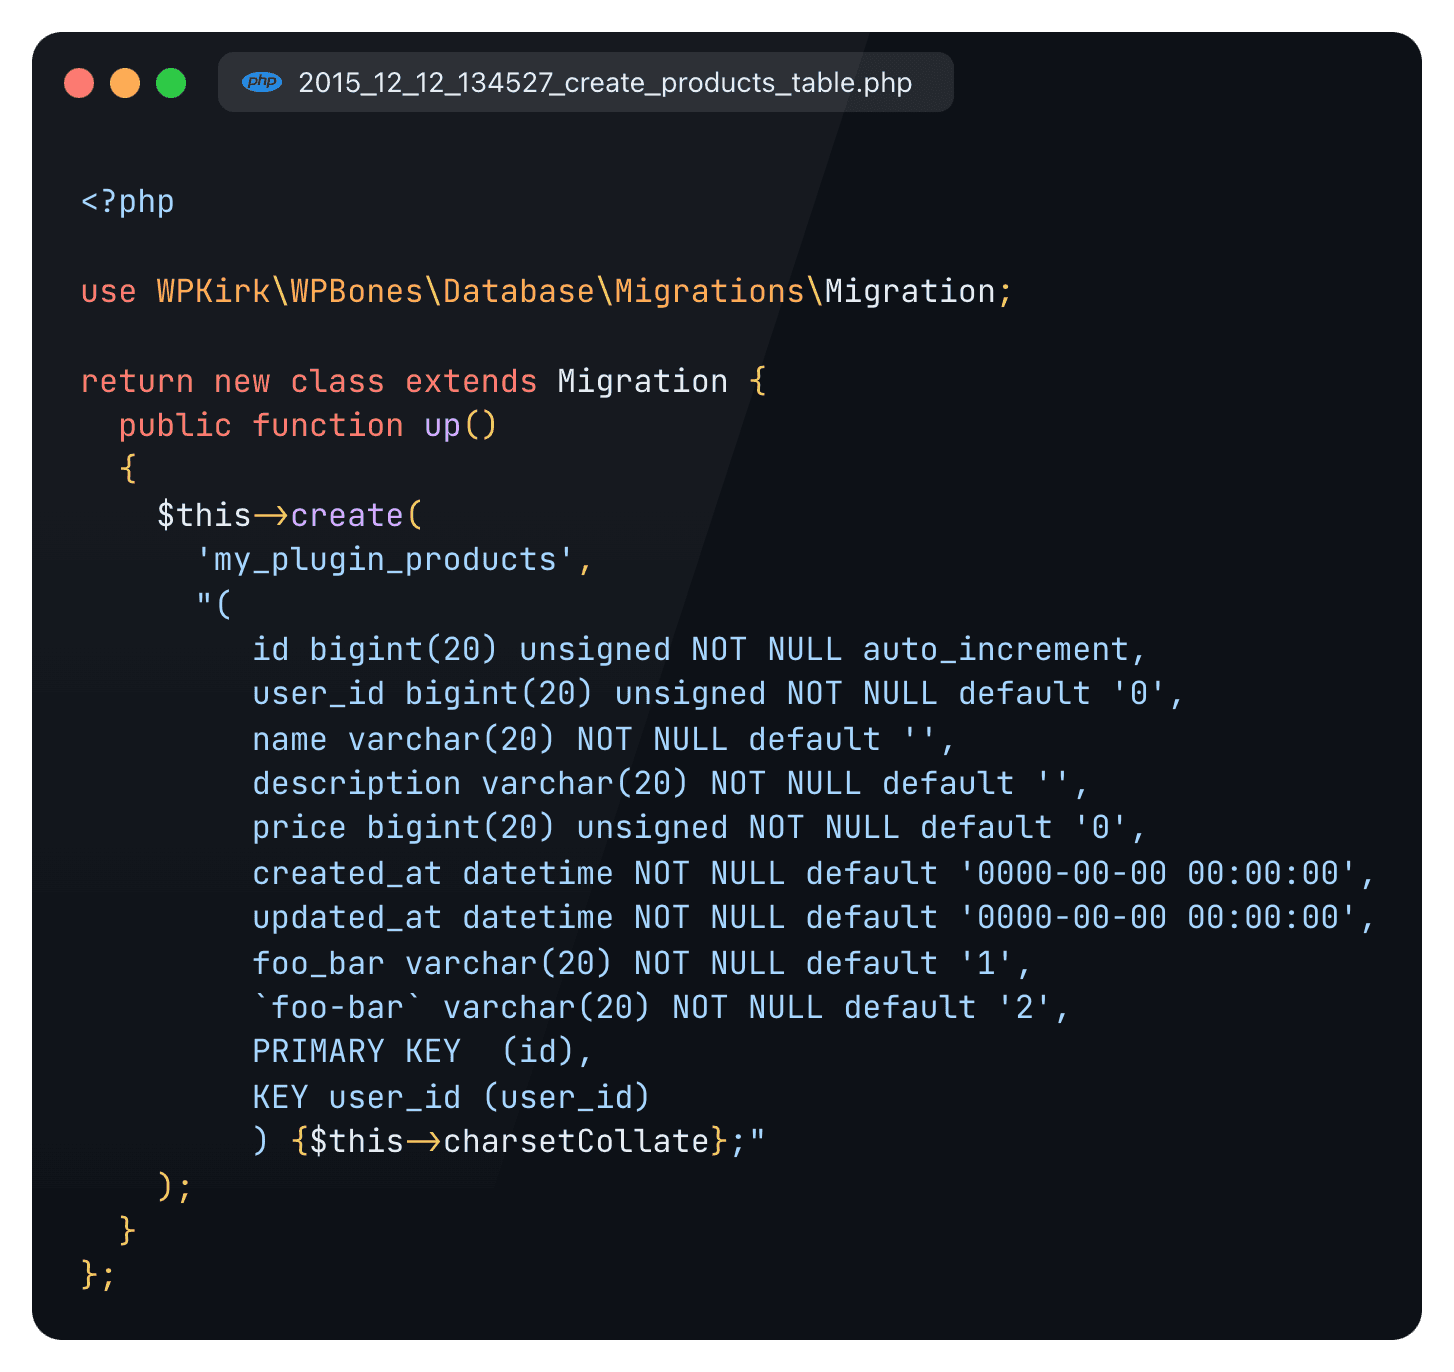Image resolution: width=1454 pixels, height=1372 pixels.
Task: Click the red close window button
Action: [x=79, y=83]
